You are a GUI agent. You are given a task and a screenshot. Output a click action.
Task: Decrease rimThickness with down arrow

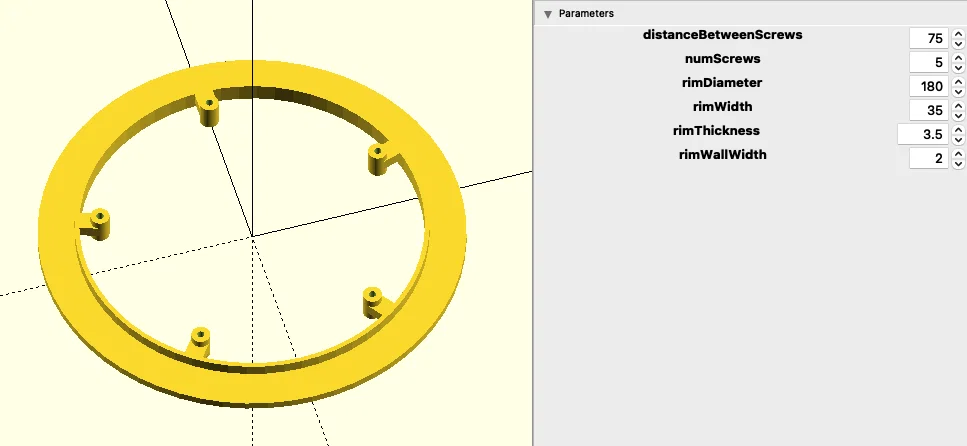958,140
